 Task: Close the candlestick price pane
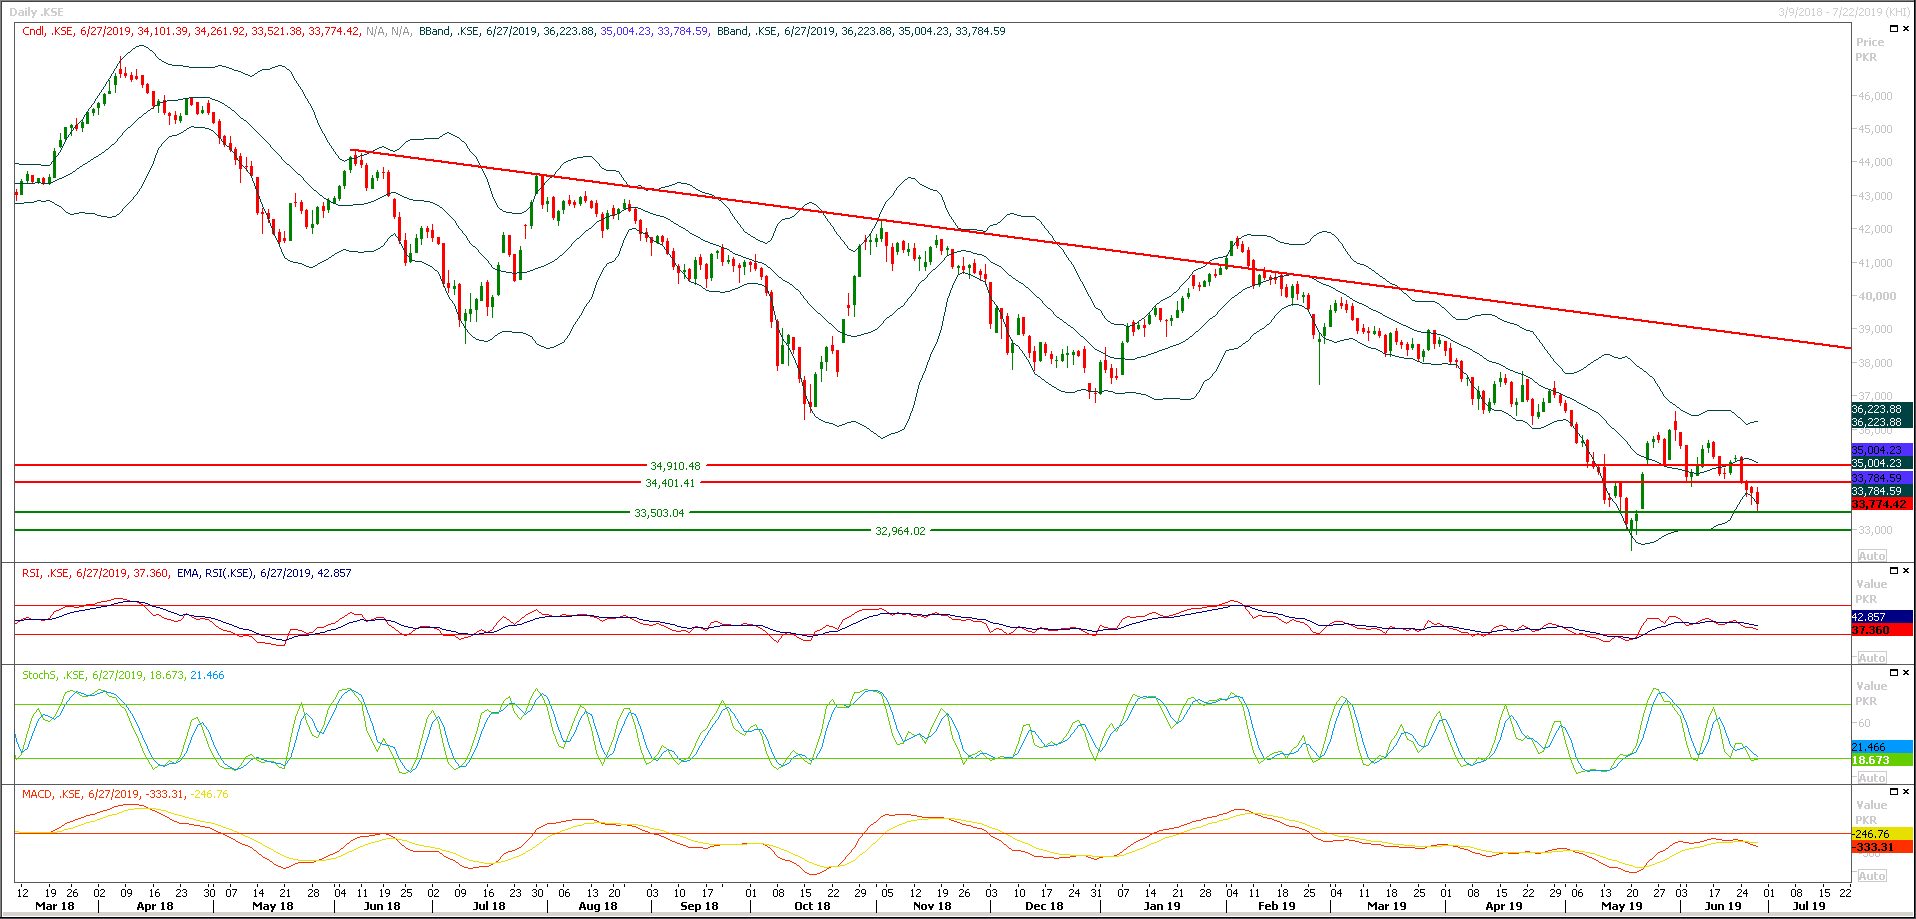(1906, 28)
